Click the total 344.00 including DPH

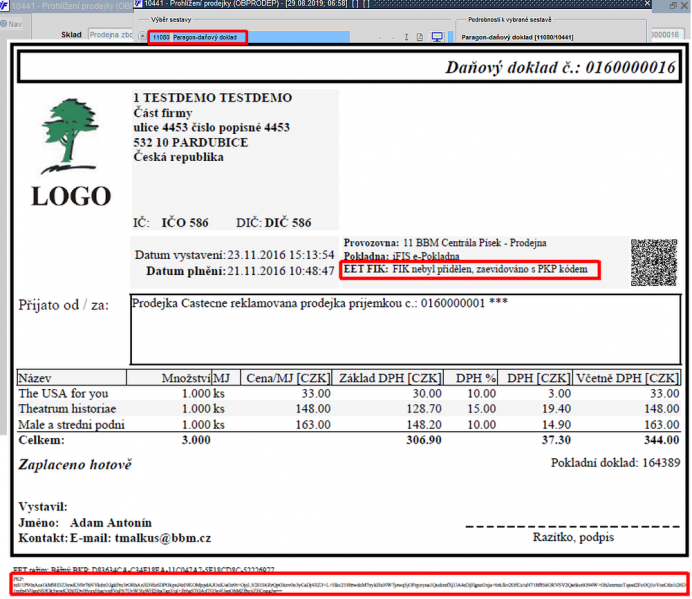(661, 440)
